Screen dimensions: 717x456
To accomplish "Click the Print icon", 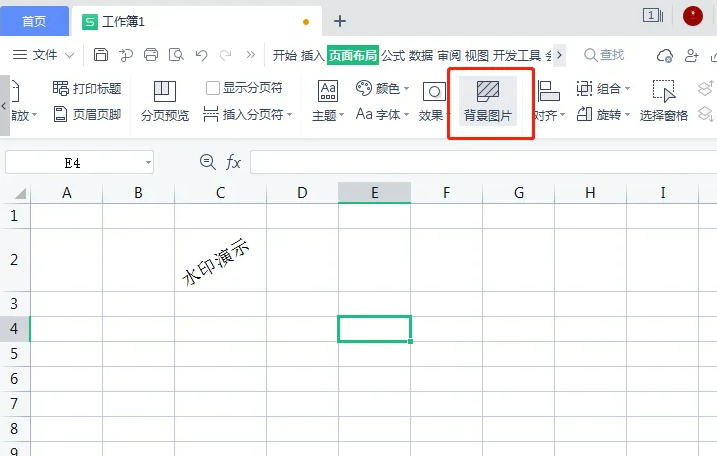I will pyautogui.click(x=151, y=55).
